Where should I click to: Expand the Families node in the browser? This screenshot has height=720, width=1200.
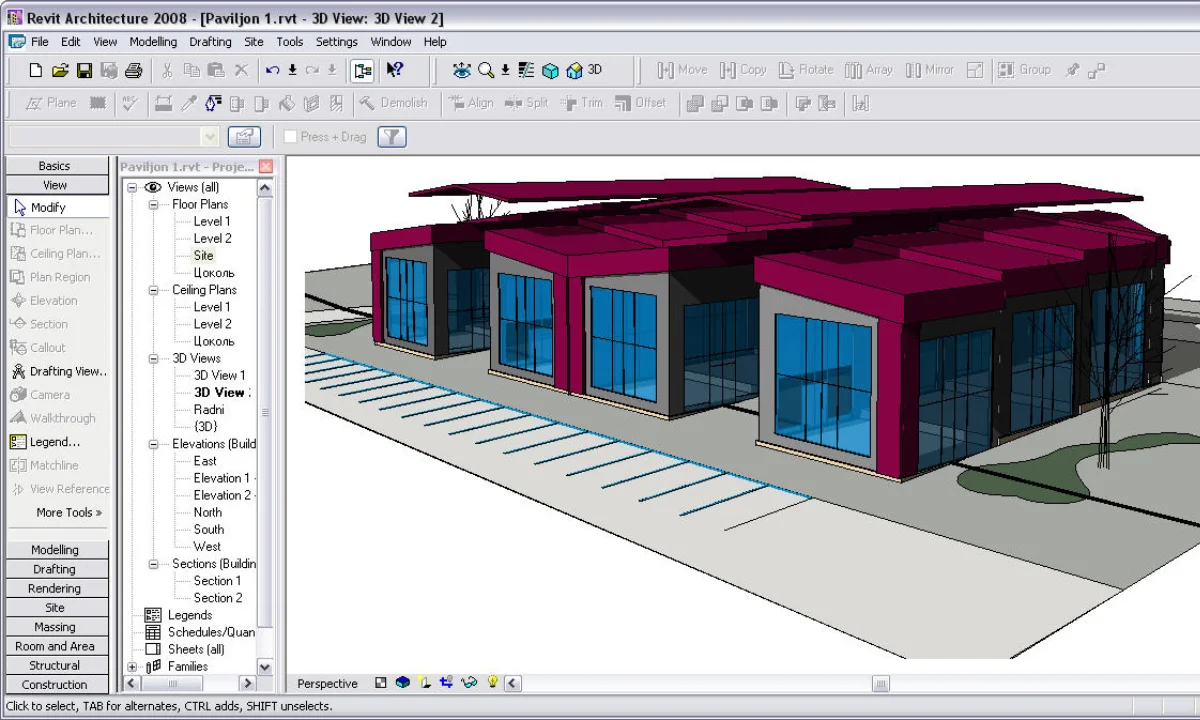[132, 666]
